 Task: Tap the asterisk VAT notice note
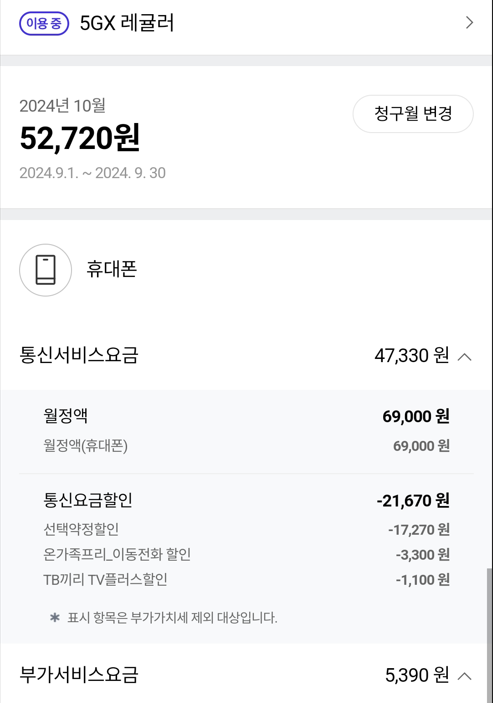click(x=163, y=618)
